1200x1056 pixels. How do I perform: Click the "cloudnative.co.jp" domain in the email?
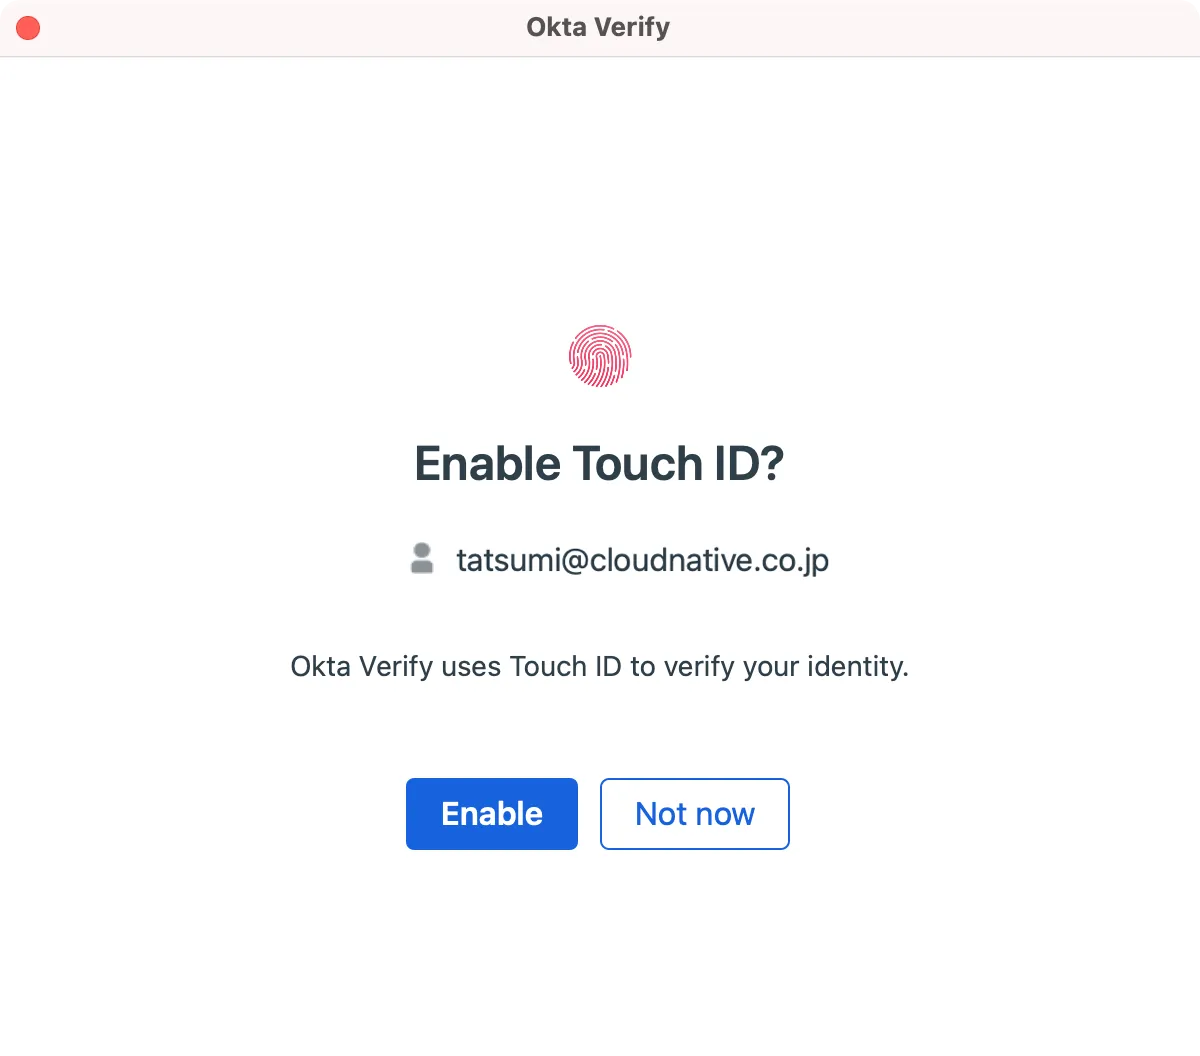(x=709, y=560)
